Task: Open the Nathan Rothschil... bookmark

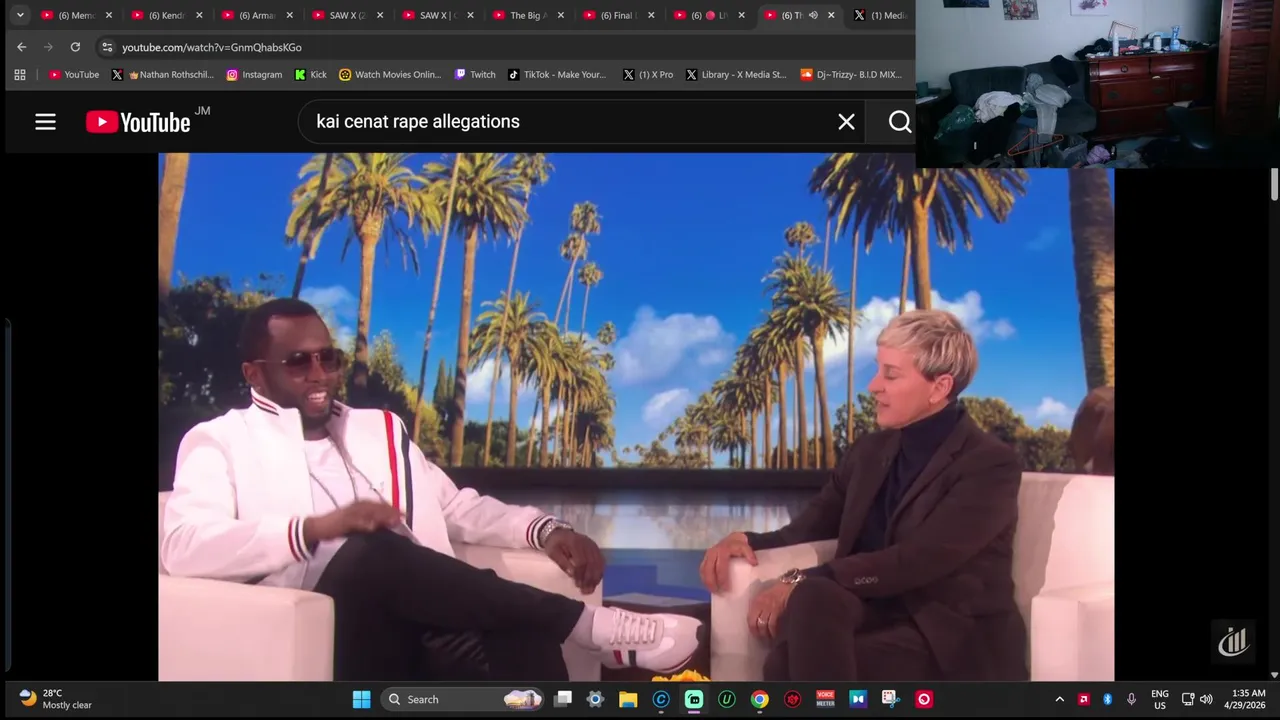Action: tap(162, 74)
